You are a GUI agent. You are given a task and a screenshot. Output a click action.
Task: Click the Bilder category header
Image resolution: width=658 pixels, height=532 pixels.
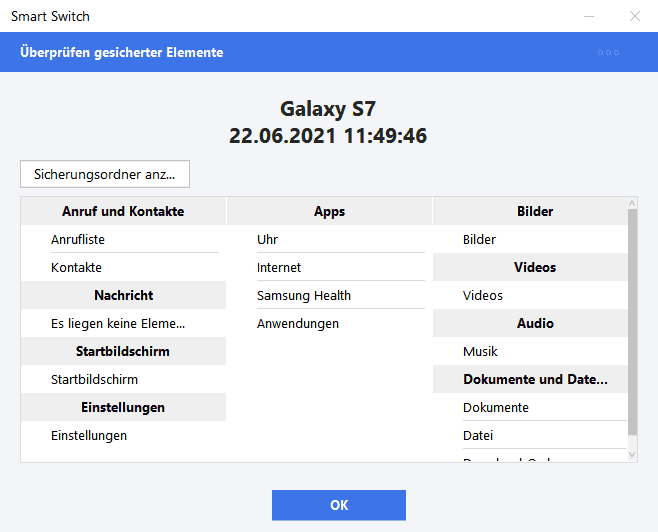click(530, 211)
